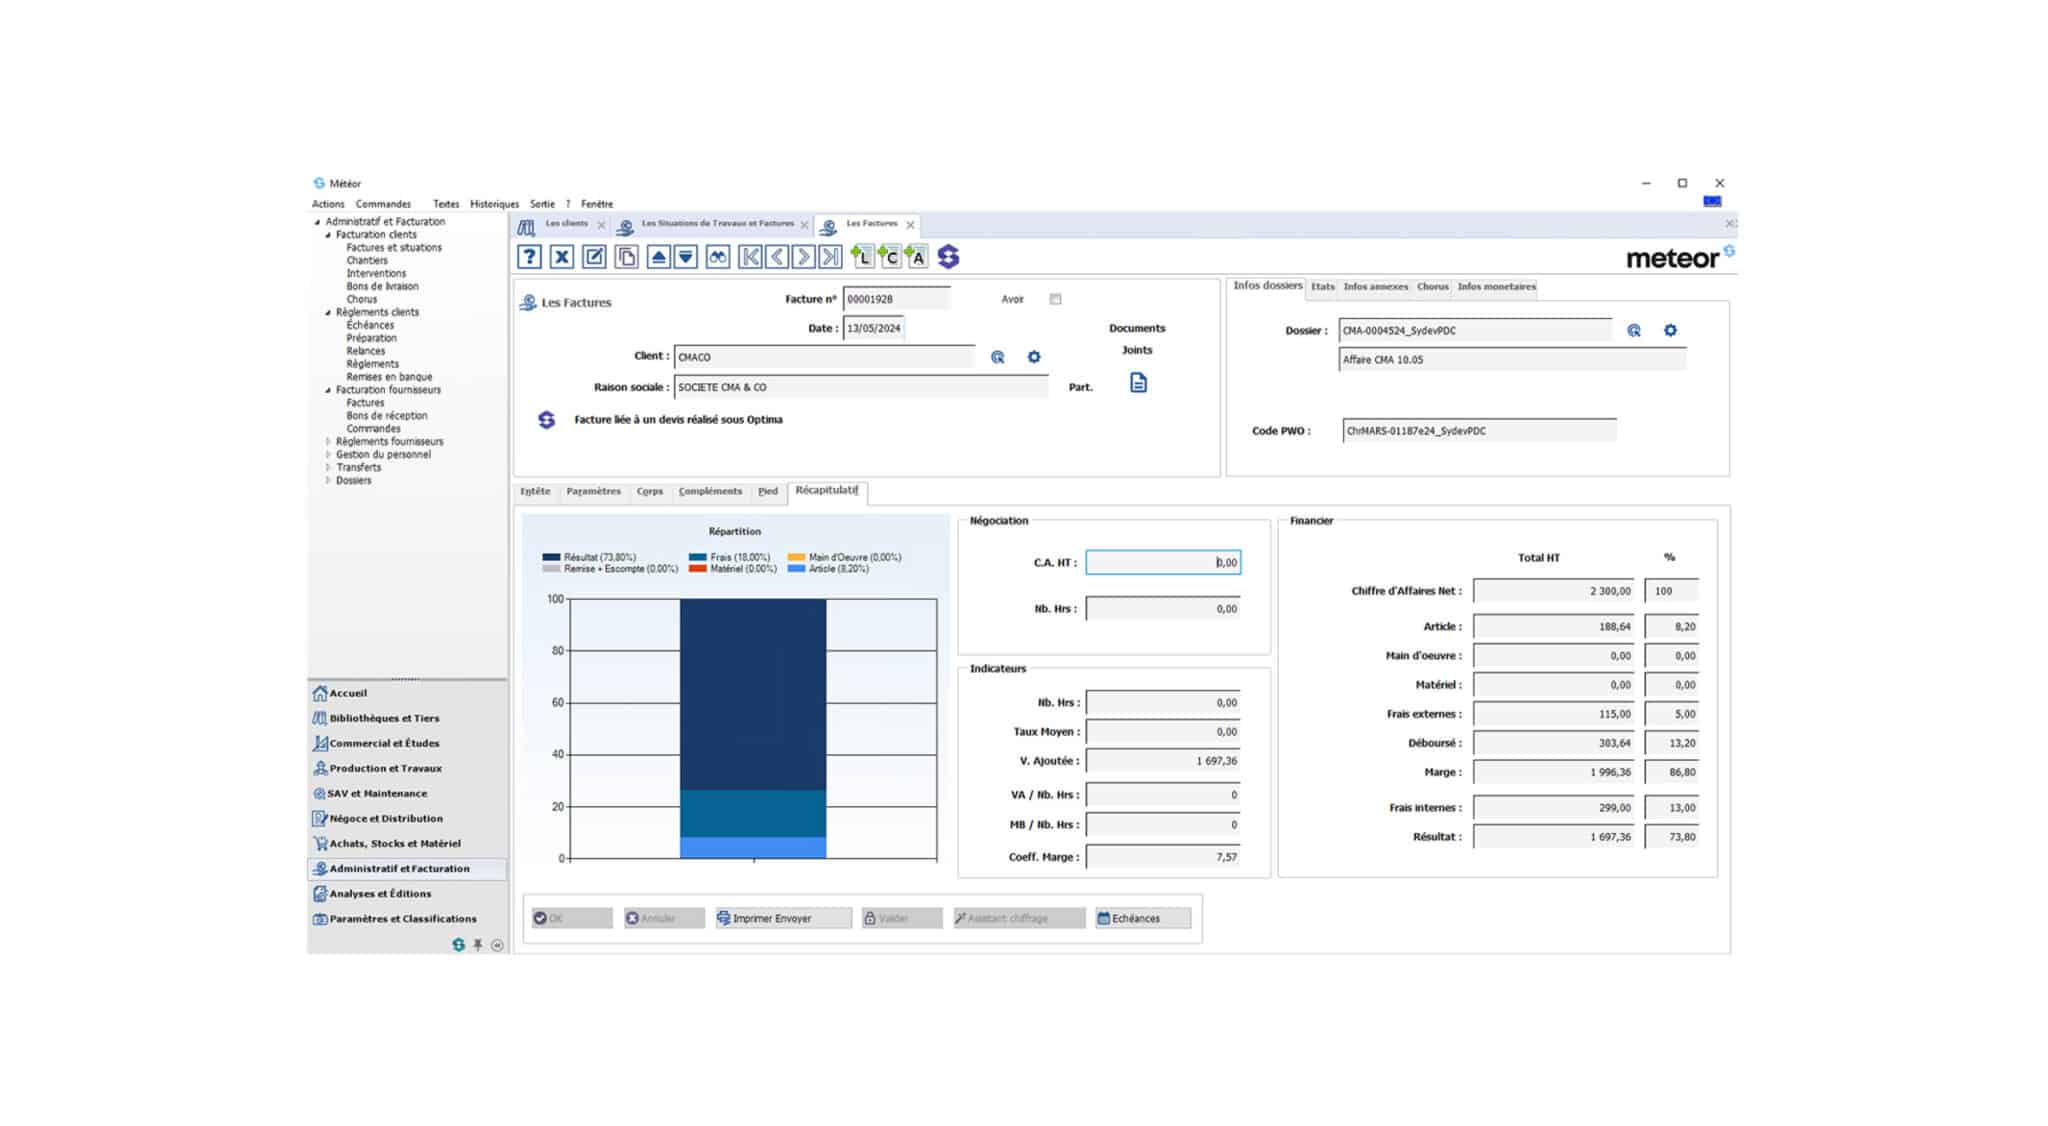
Task: Click the C.A. HT input field
Action: tap(1163, 563)
